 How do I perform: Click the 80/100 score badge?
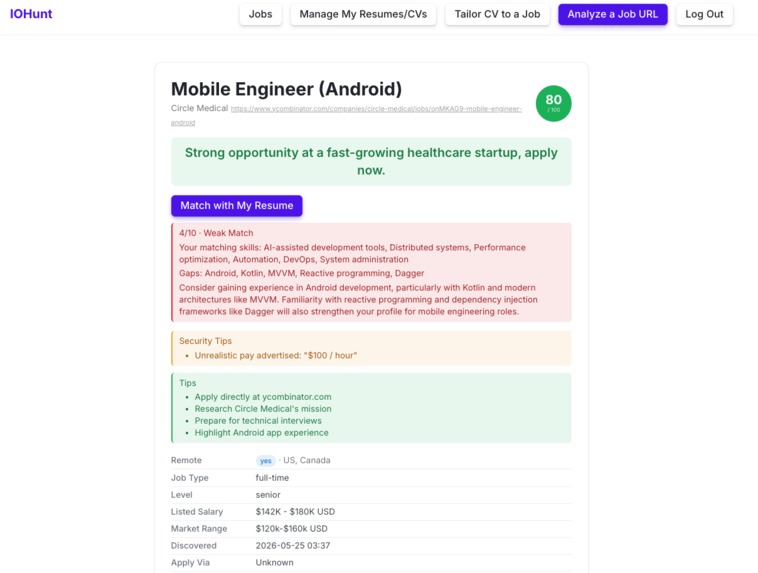pos(554,103)
